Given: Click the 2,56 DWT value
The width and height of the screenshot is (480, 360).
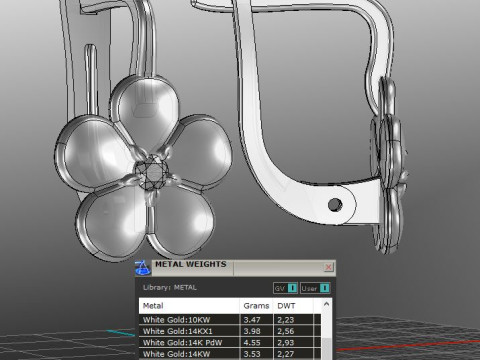Looking at the screenshot, I should click(286, 331).
